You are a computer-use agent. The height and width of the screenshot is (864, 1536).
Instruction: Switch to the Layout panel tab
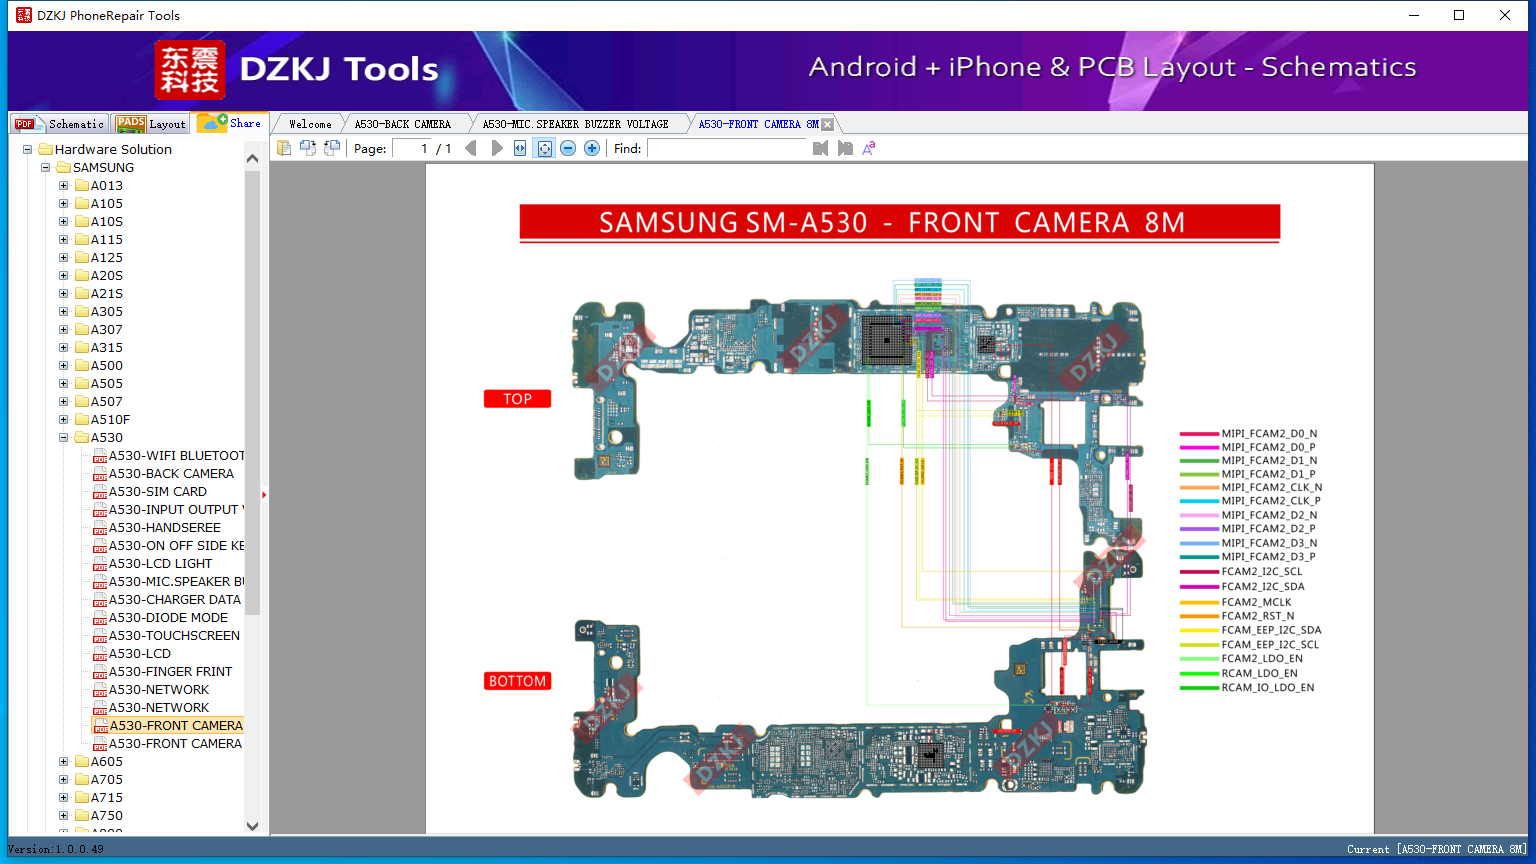click(151, 124)
